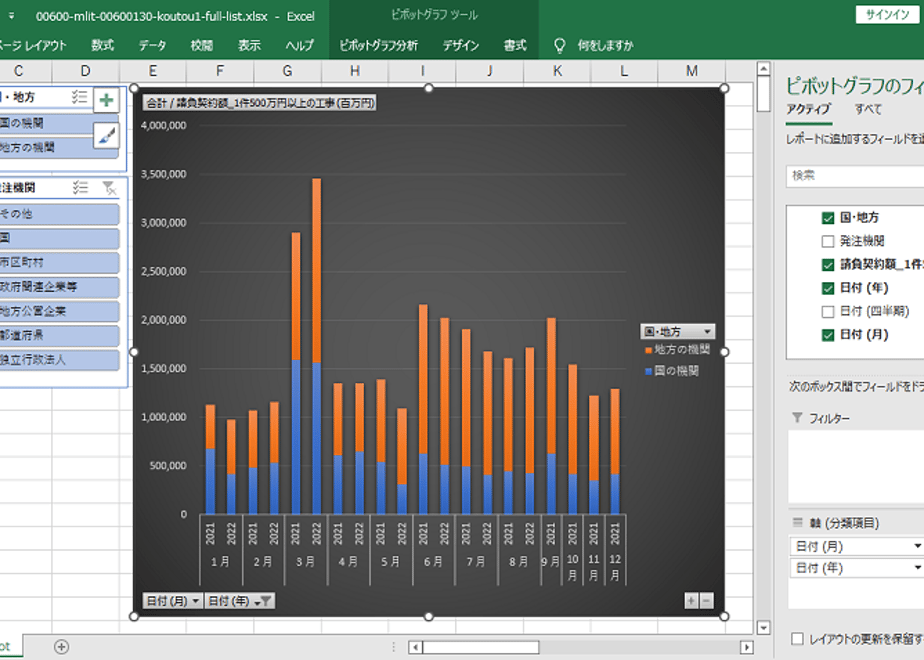Click the horizontal scrollbar thumb
Screen dimensions: 924x660
(481, 647)
